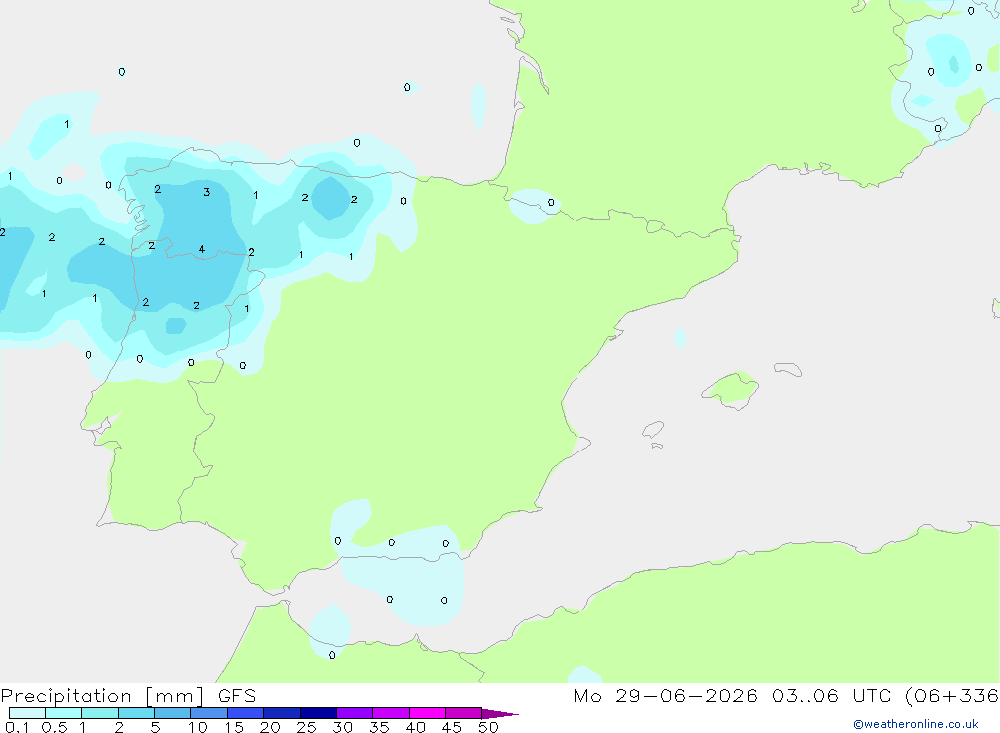Screen dimensions: 1000x733
Task: Click the "GFS" model label
Action: click(x=237, y=696)
